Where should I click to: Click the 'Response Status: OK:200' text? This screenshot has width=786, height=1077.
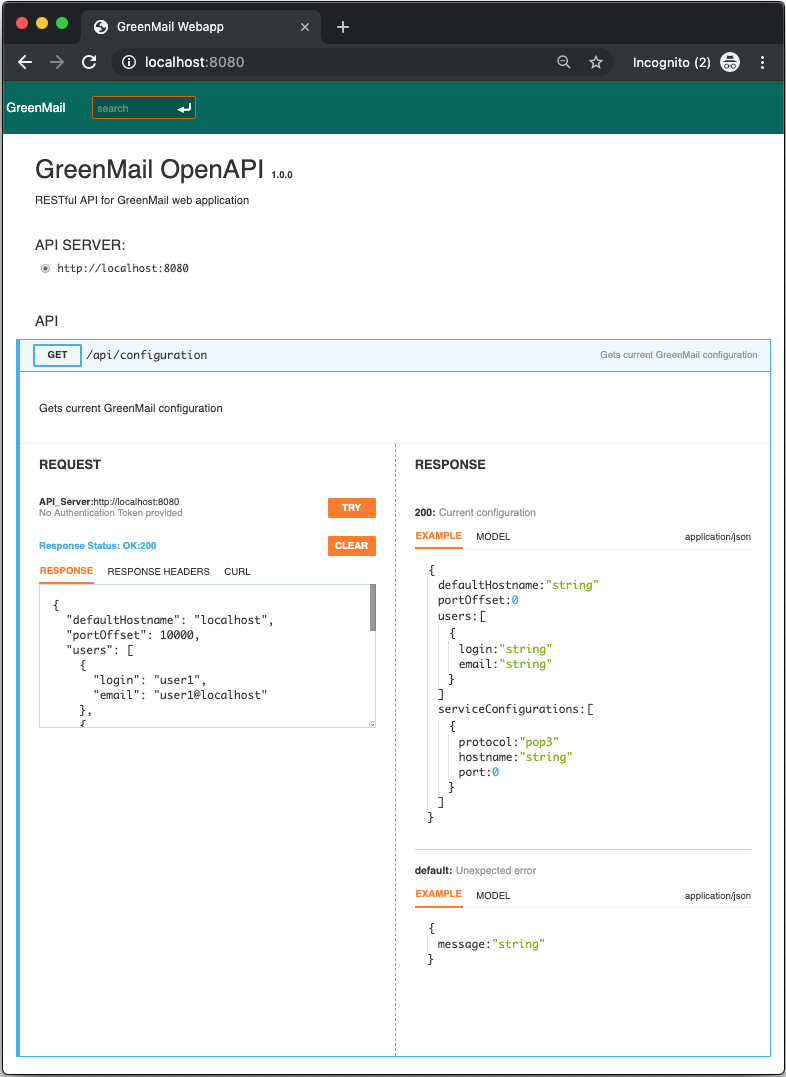coord(98,546)
